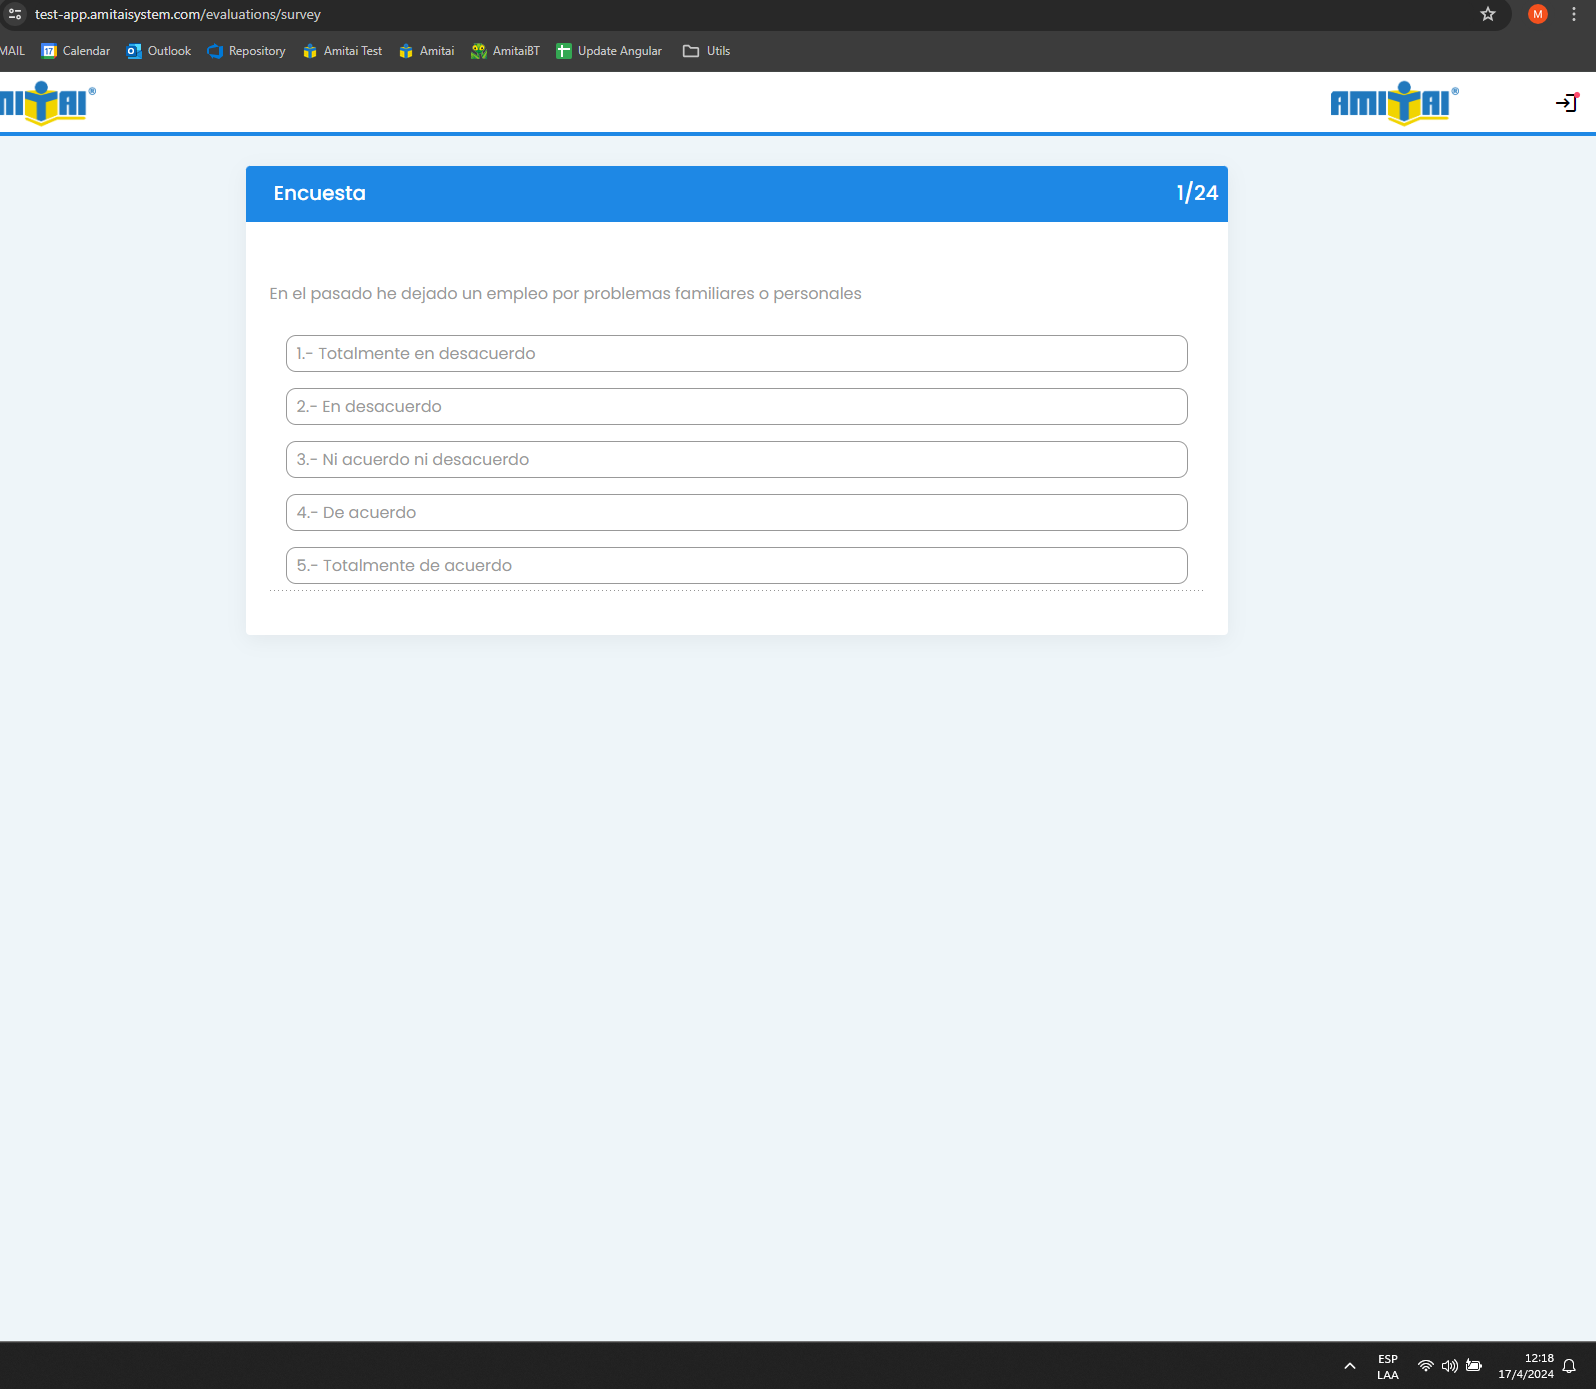Open the Windows notification bell

click(x=1569, y=1366)
